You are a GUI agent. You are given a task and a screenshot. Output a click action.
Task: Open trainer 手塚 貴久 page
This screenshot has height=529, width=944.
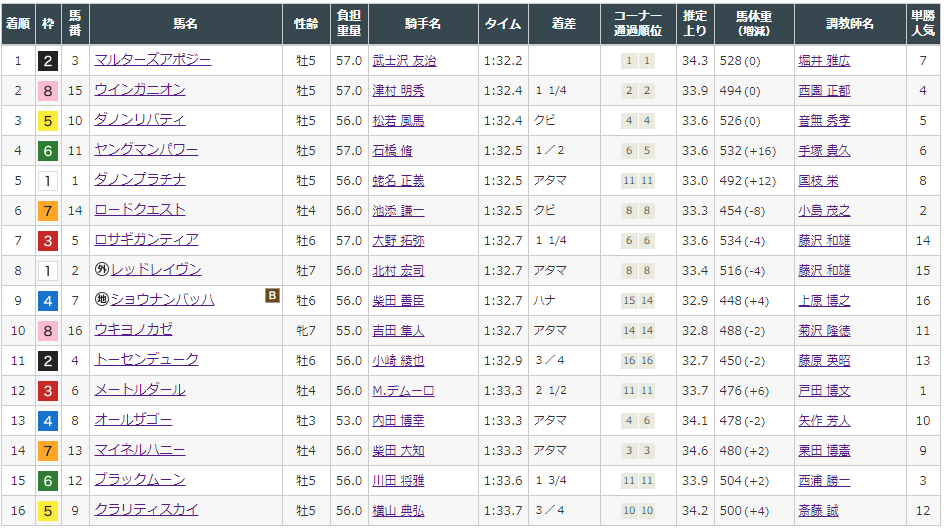coord(824,151)
